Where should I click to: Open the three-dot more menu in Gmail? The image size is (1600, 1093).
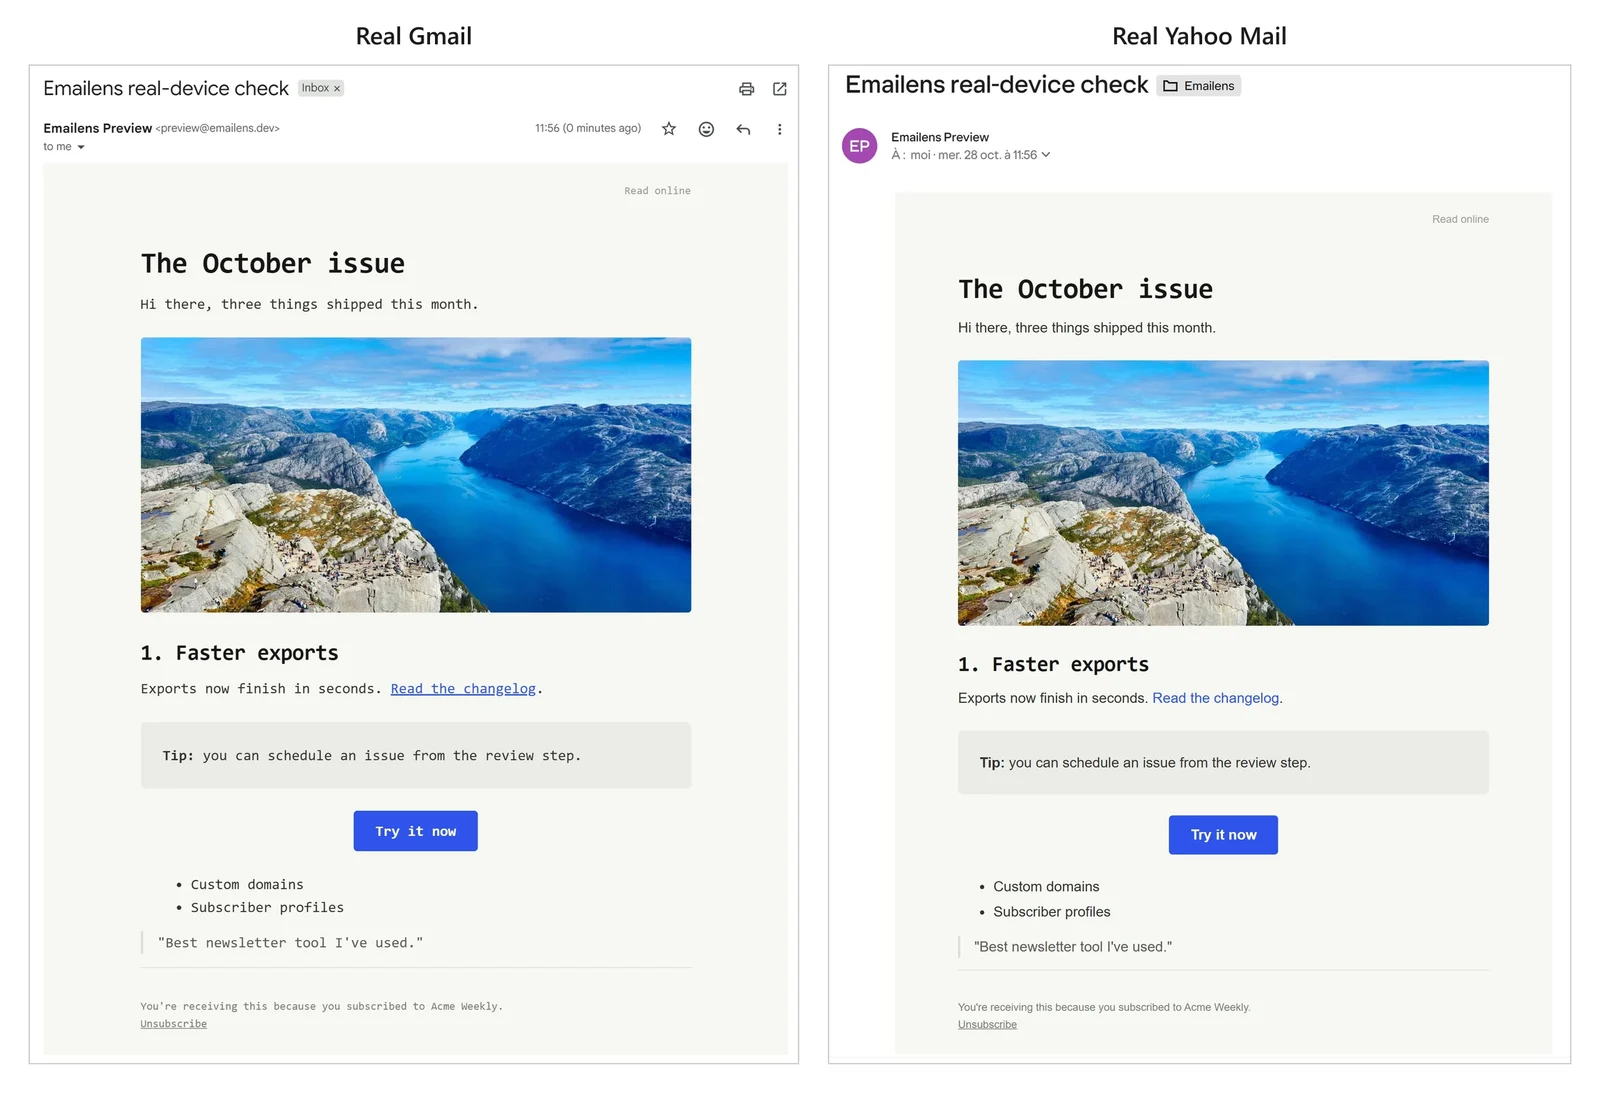click(x=780, y=129)
